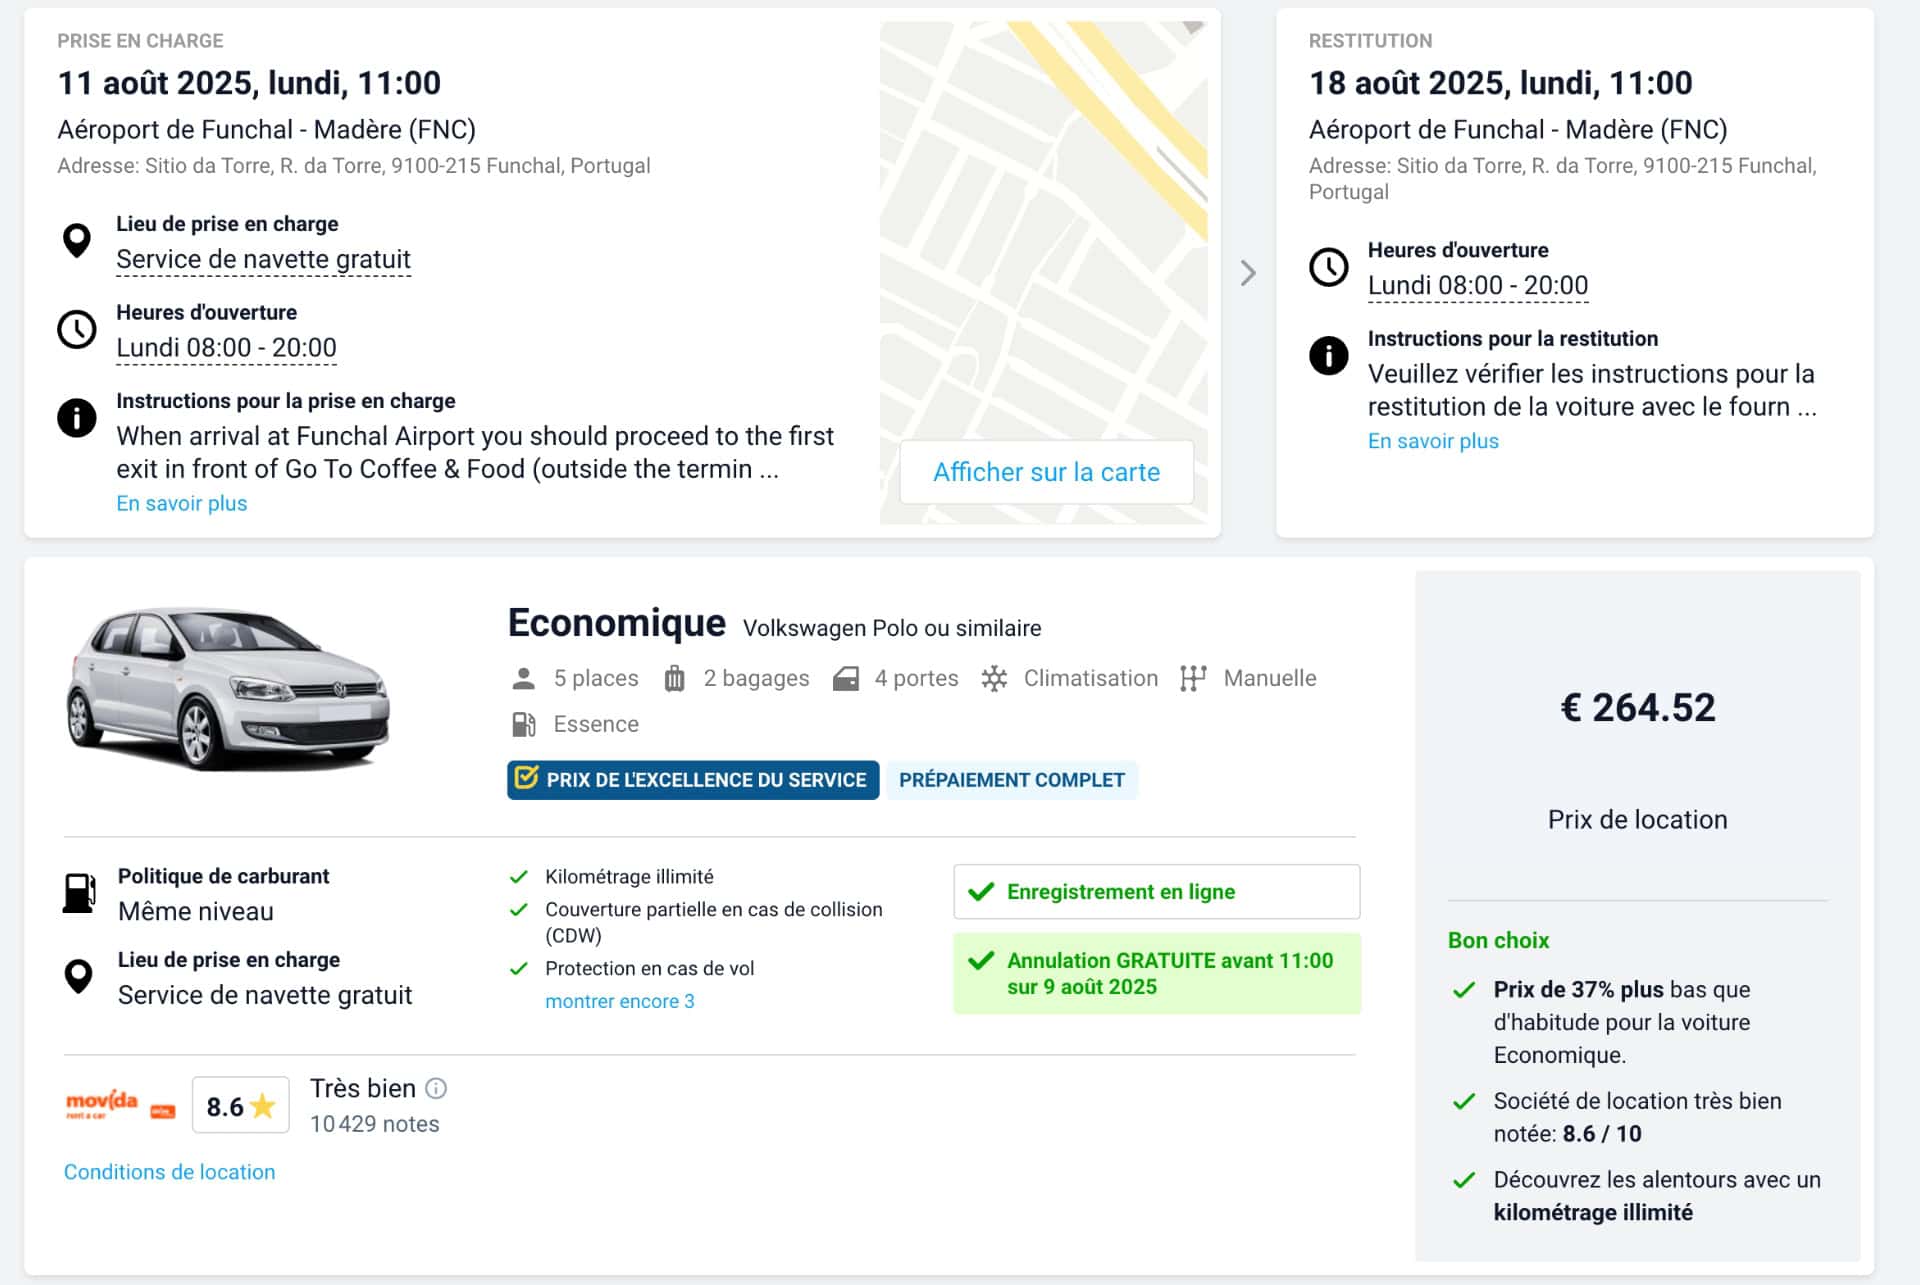The width and height of the screenshot is (1920, 1285).
Task: Click the 4 portes door icon
Action: coord(846,679)
